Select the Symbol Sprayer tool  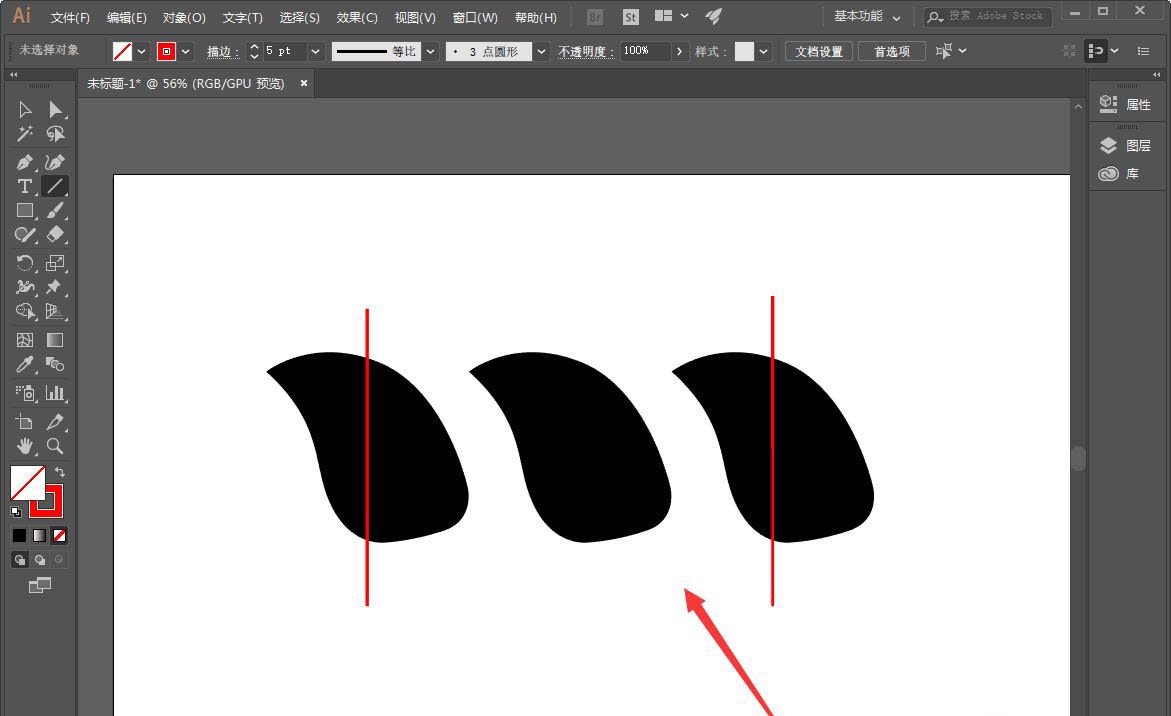click(25, 393)
